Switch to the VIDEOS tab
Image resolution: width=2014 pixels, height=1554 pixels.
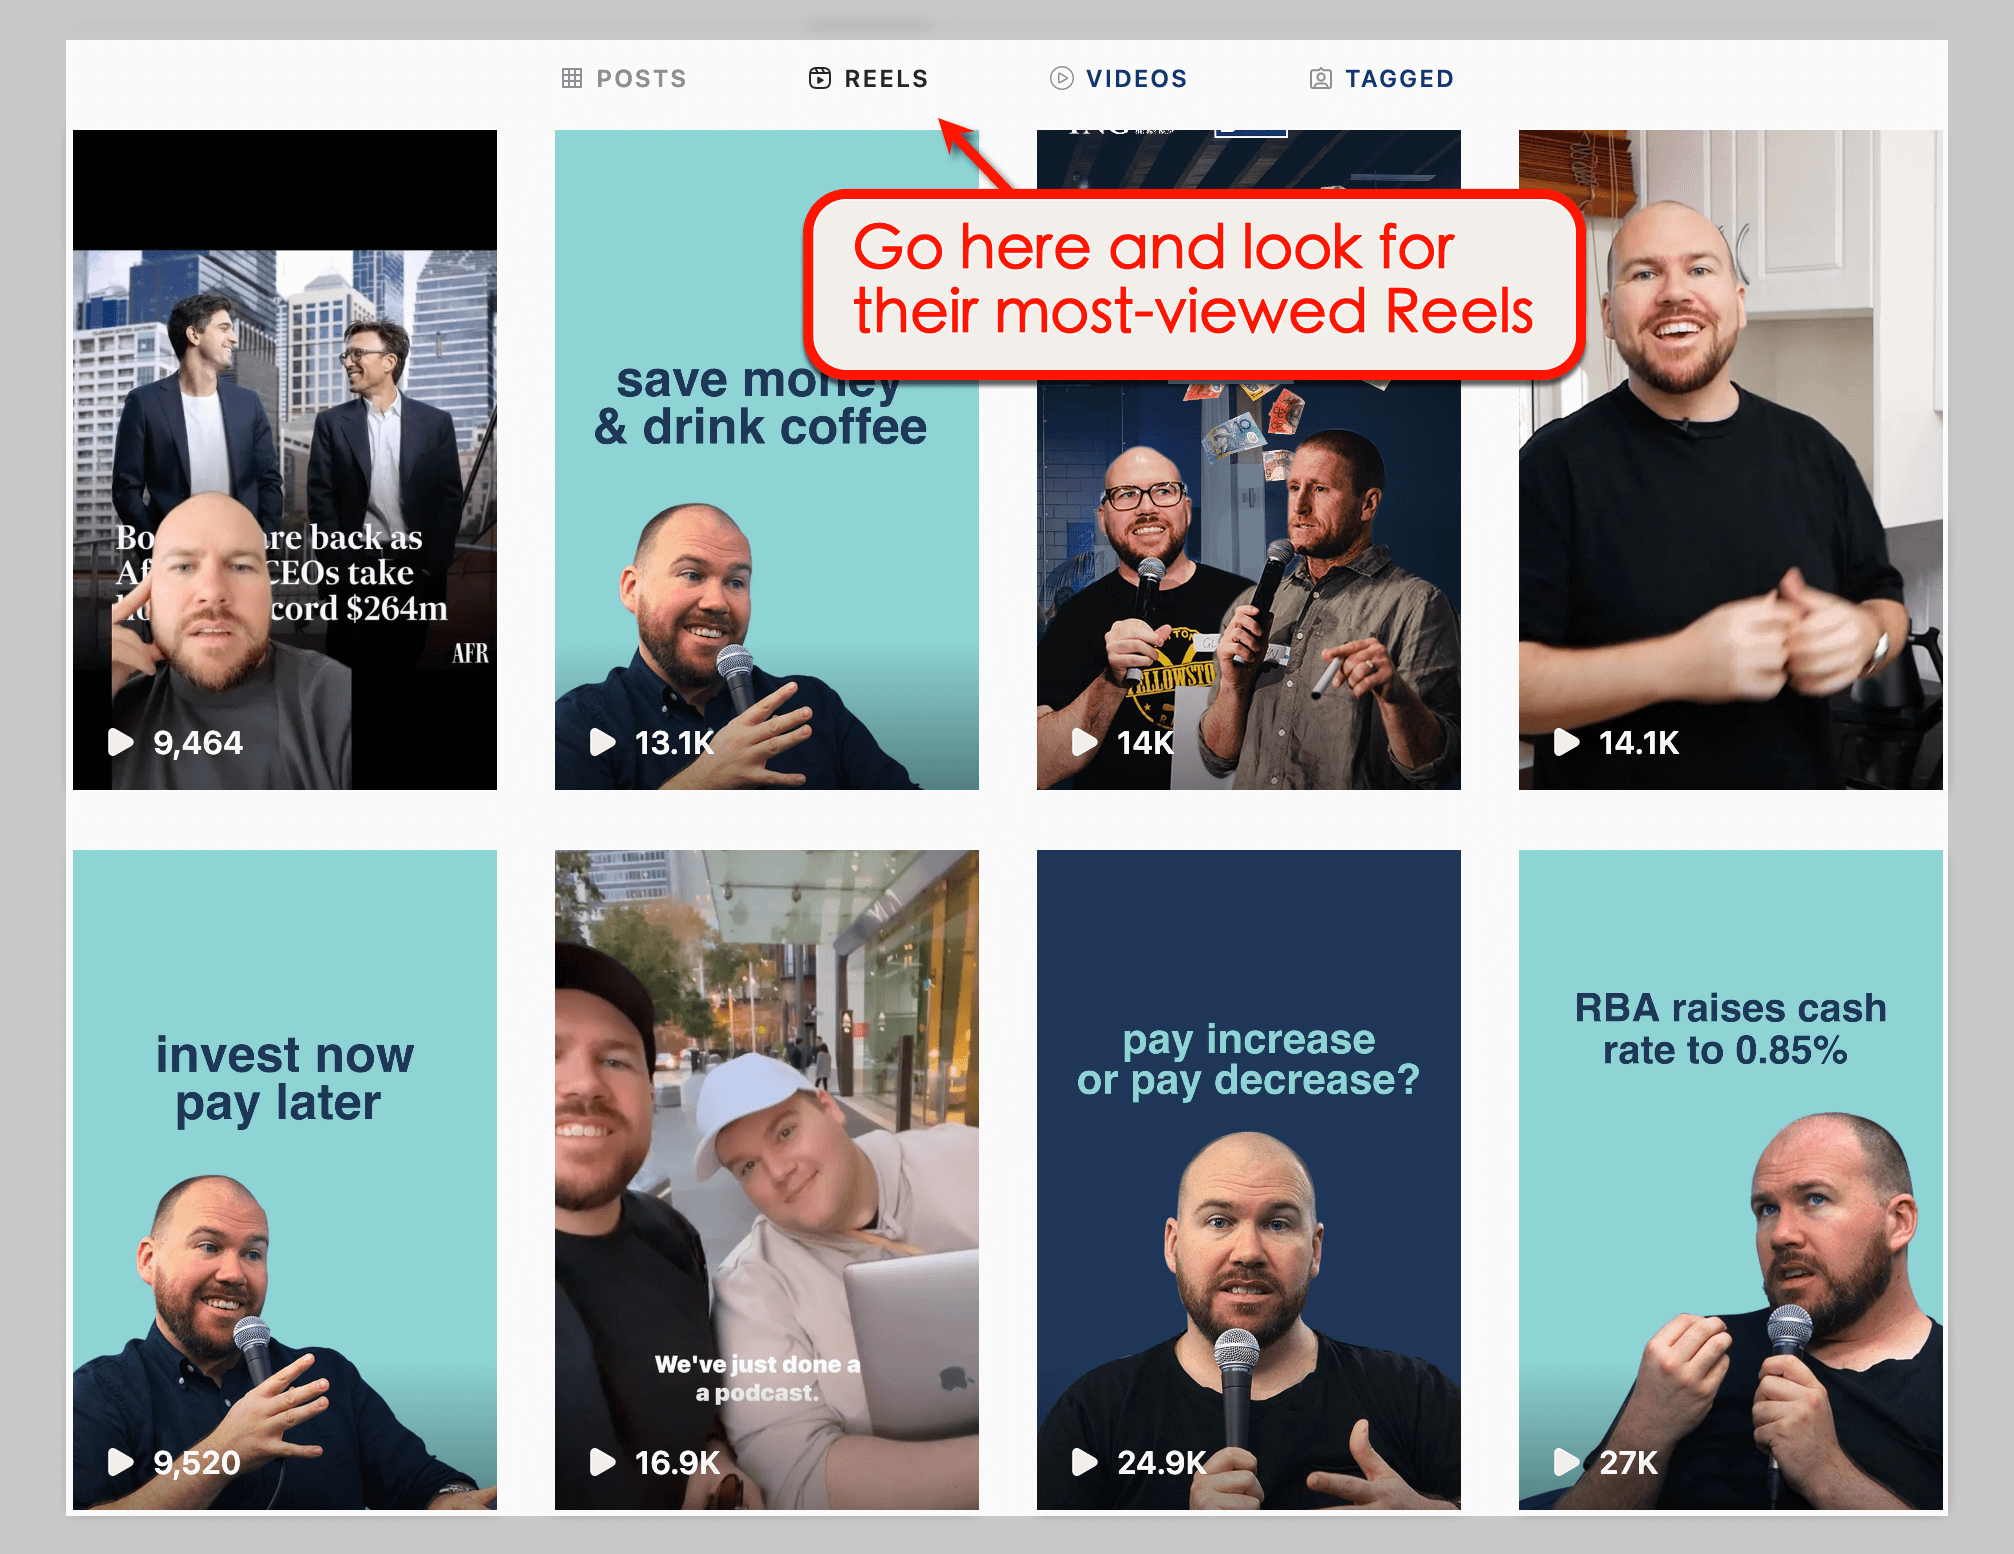pyautogui.click(x=1135, y=78)
